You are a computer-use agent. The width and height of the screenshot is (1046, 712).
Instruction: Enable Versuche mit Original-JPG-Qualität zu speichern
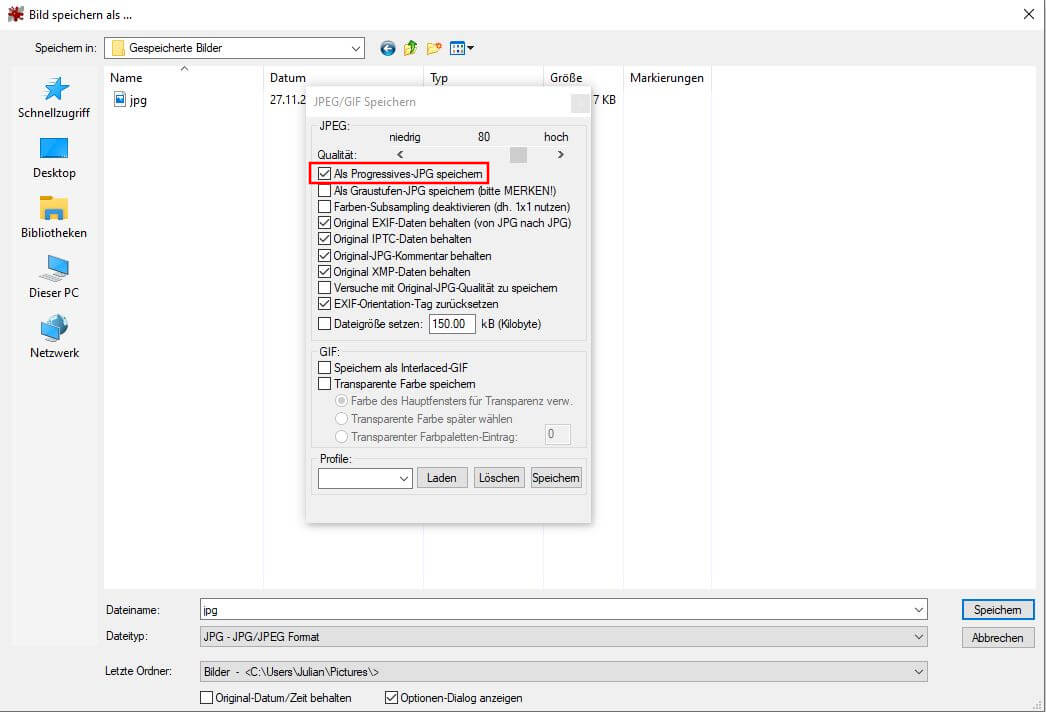pos(324,288)
